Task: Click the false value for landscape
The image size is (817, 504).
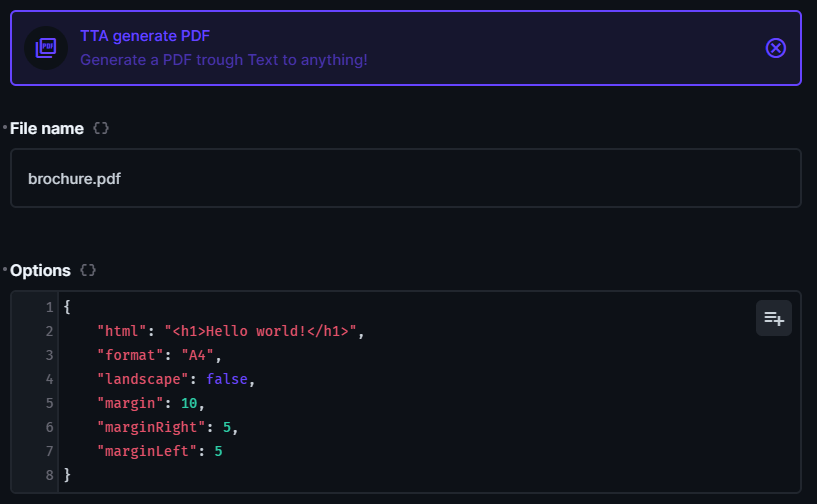Action: coord(227,379)
